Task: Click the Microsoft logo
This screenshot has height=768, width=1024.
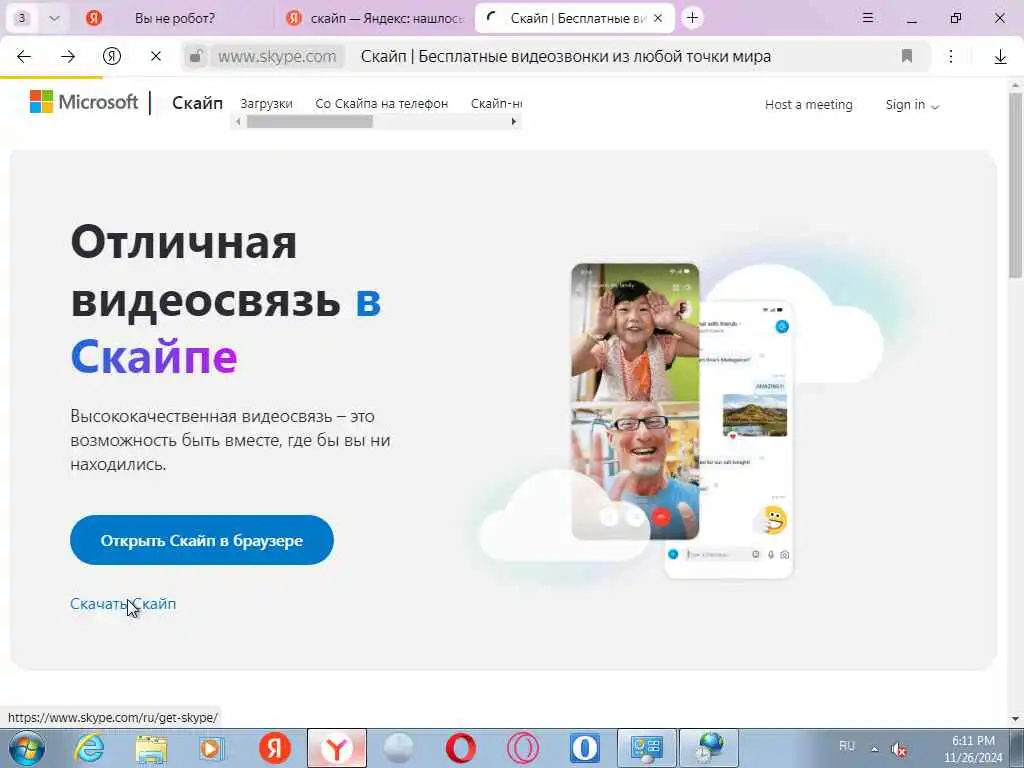Action: [x=84, y=102]
